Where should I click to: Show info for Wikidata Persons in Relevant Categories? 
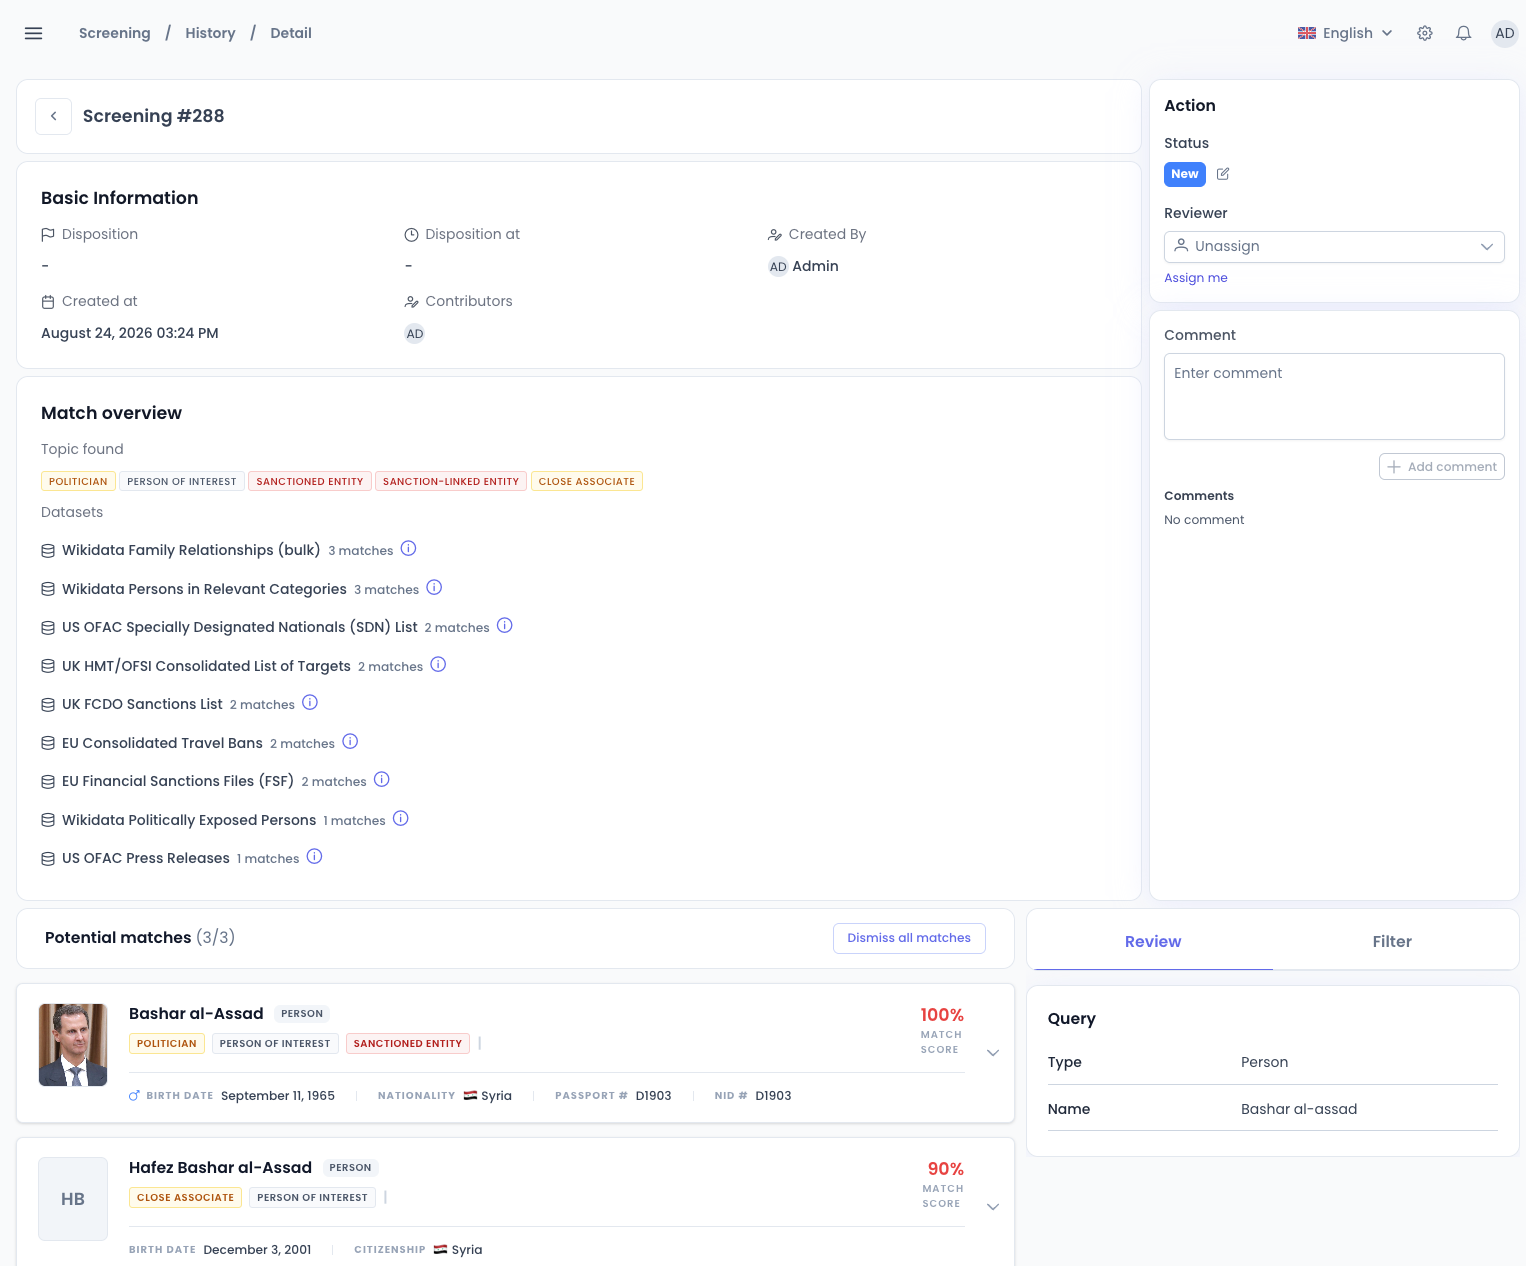coord(434,588)
